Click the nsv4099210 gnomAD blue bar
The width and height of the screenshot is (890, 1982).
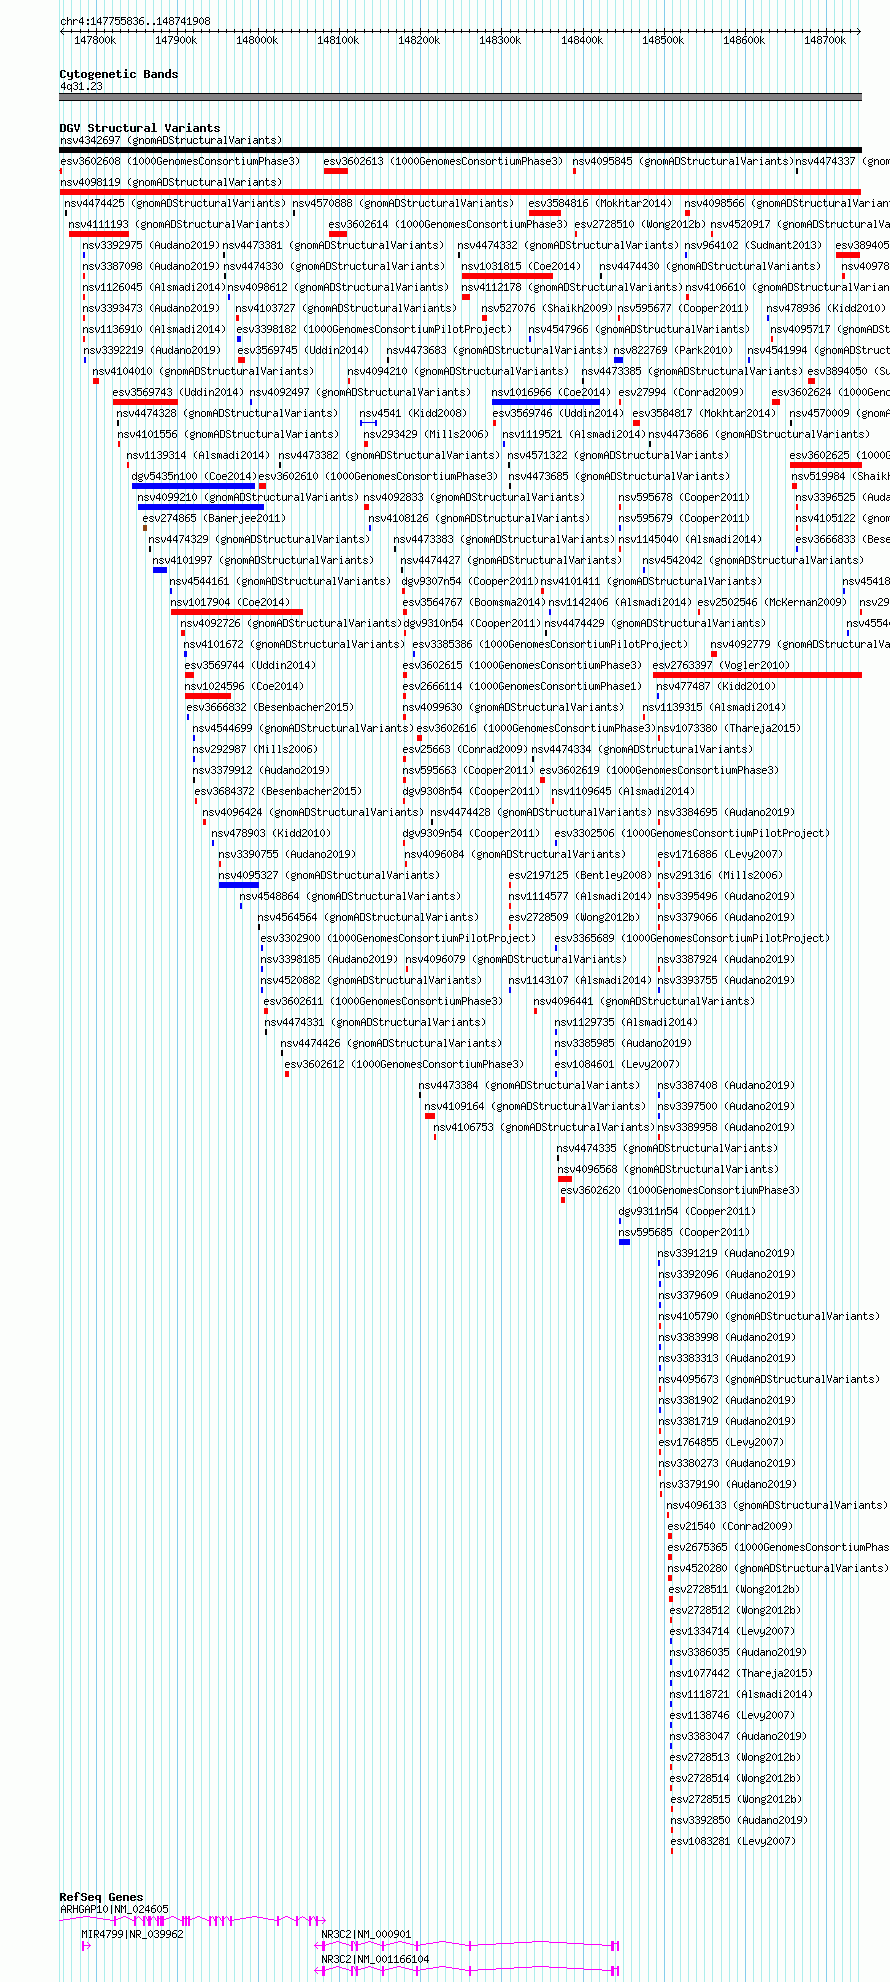pos(201,507)
